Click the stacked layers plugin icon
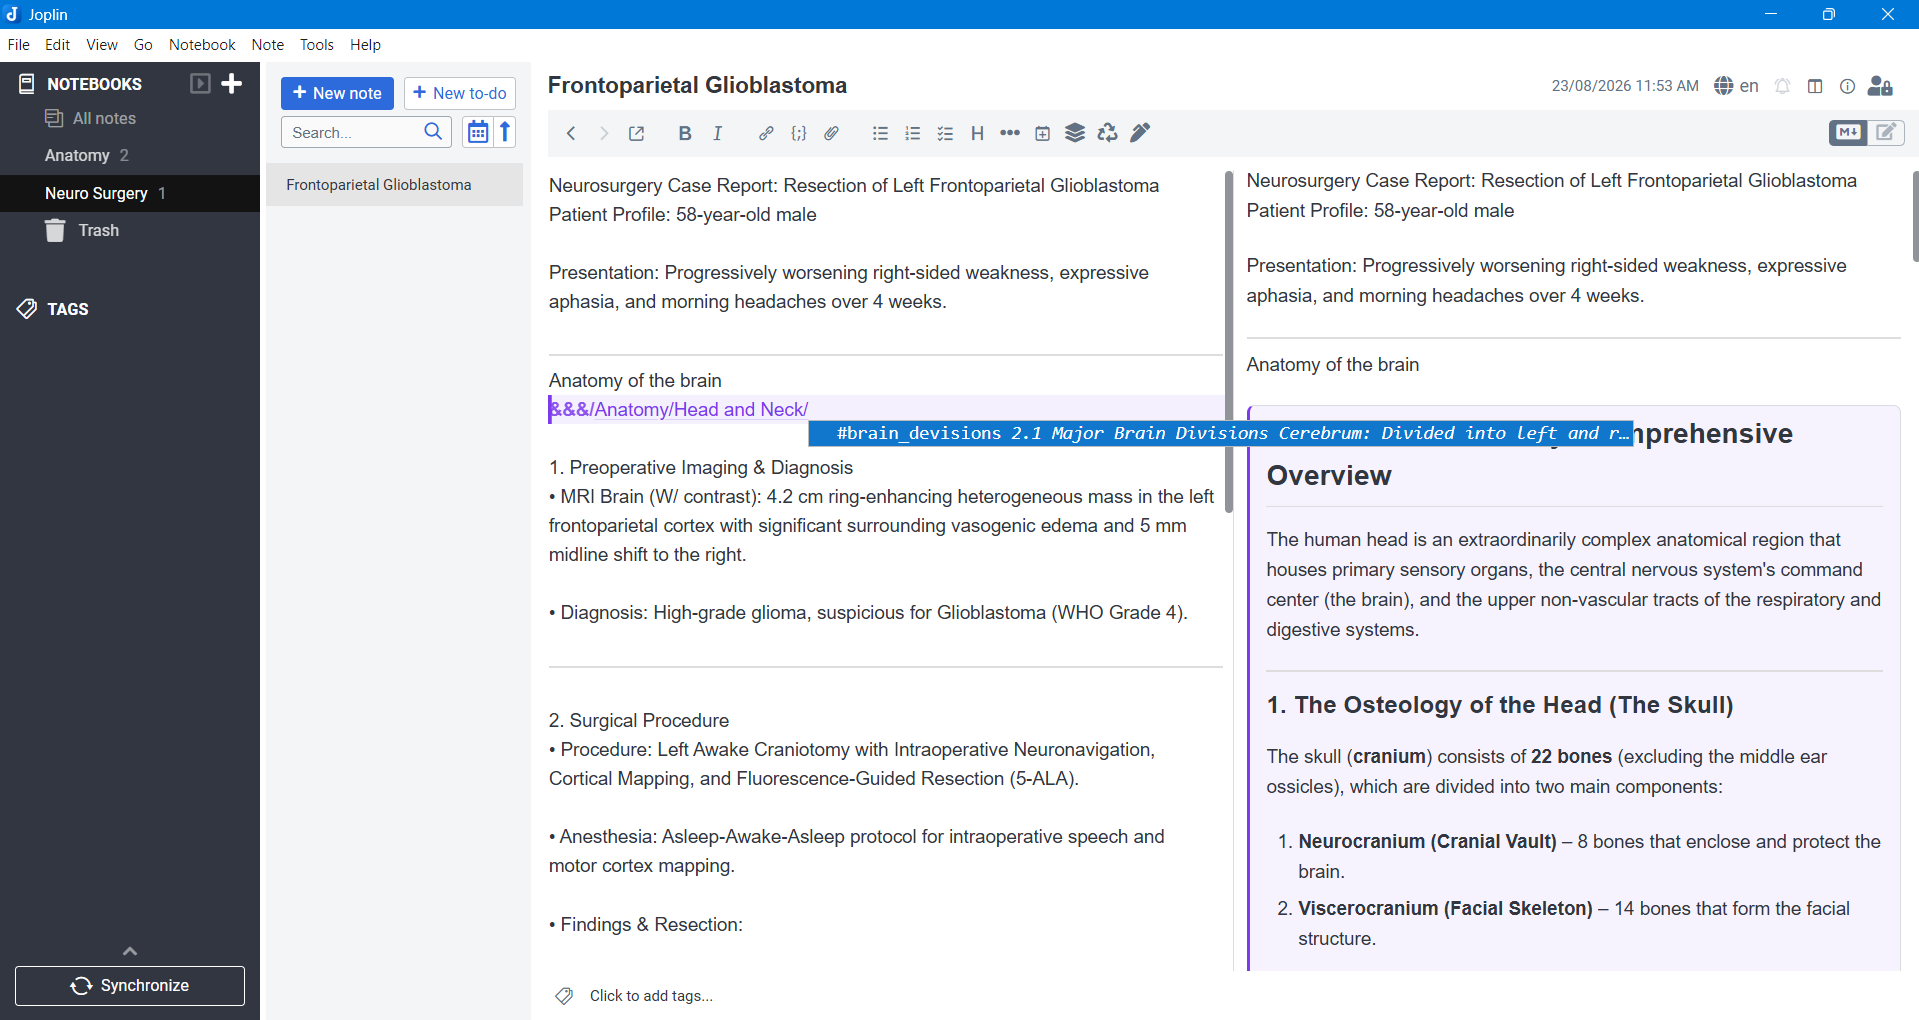Screen dimensions: 1919x1020 [1075, 133]
